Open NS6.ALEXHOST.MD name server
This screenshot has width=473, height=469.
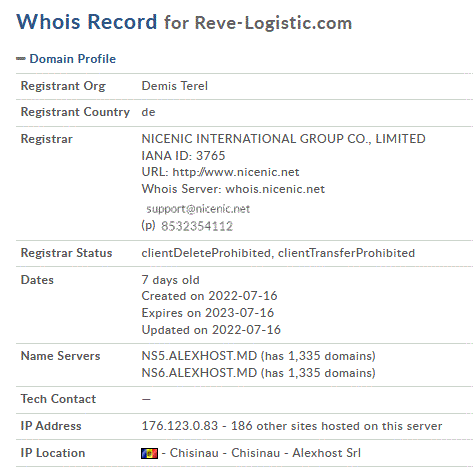199,373
